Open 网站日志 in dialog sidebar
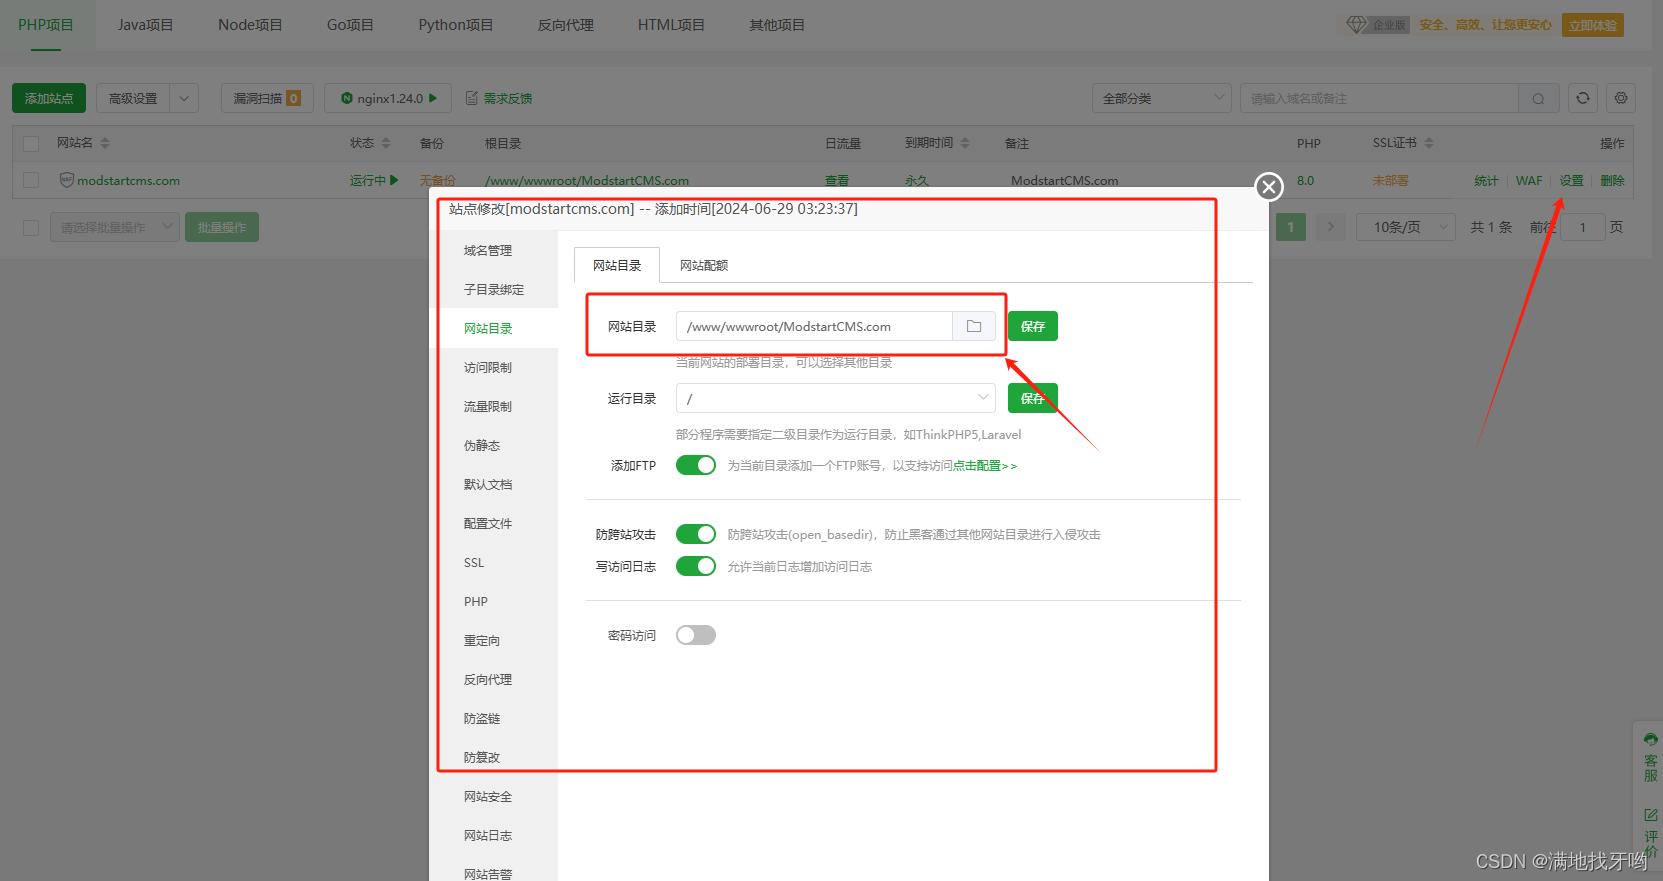1663x881 pixels. 488,835
